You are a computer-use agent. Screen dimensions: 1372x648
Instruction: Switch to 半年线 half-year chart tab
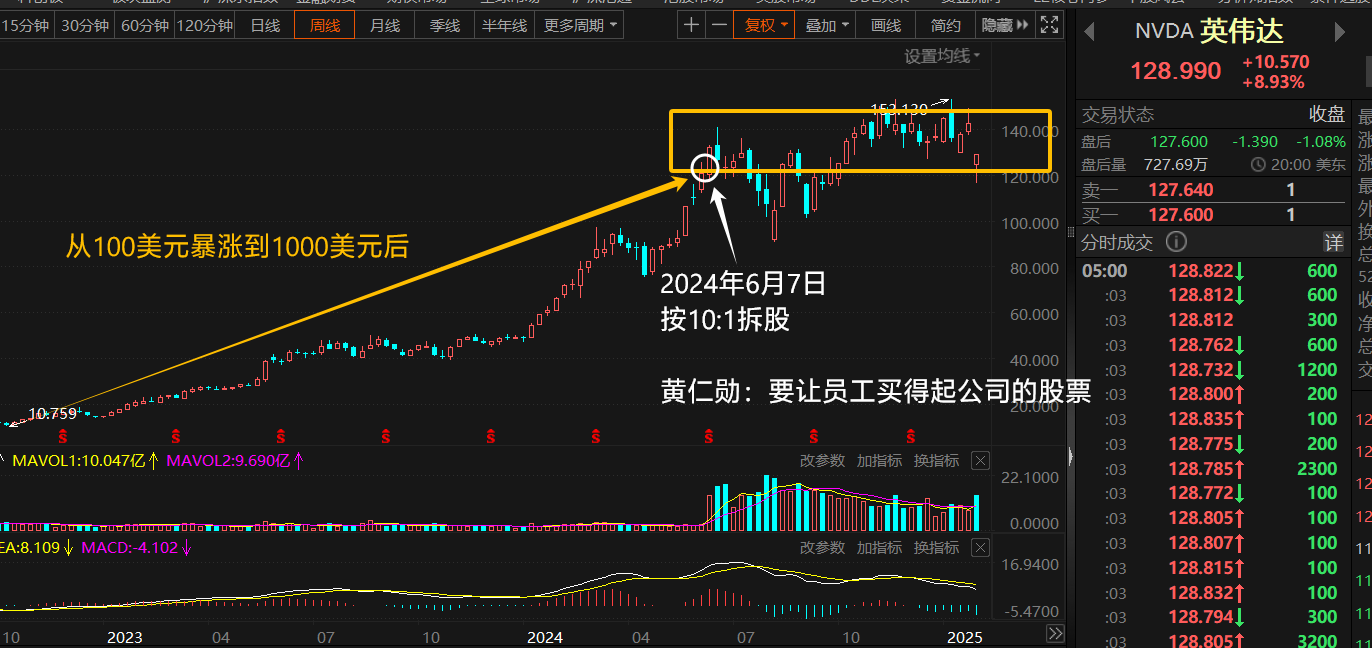[504, 25]
